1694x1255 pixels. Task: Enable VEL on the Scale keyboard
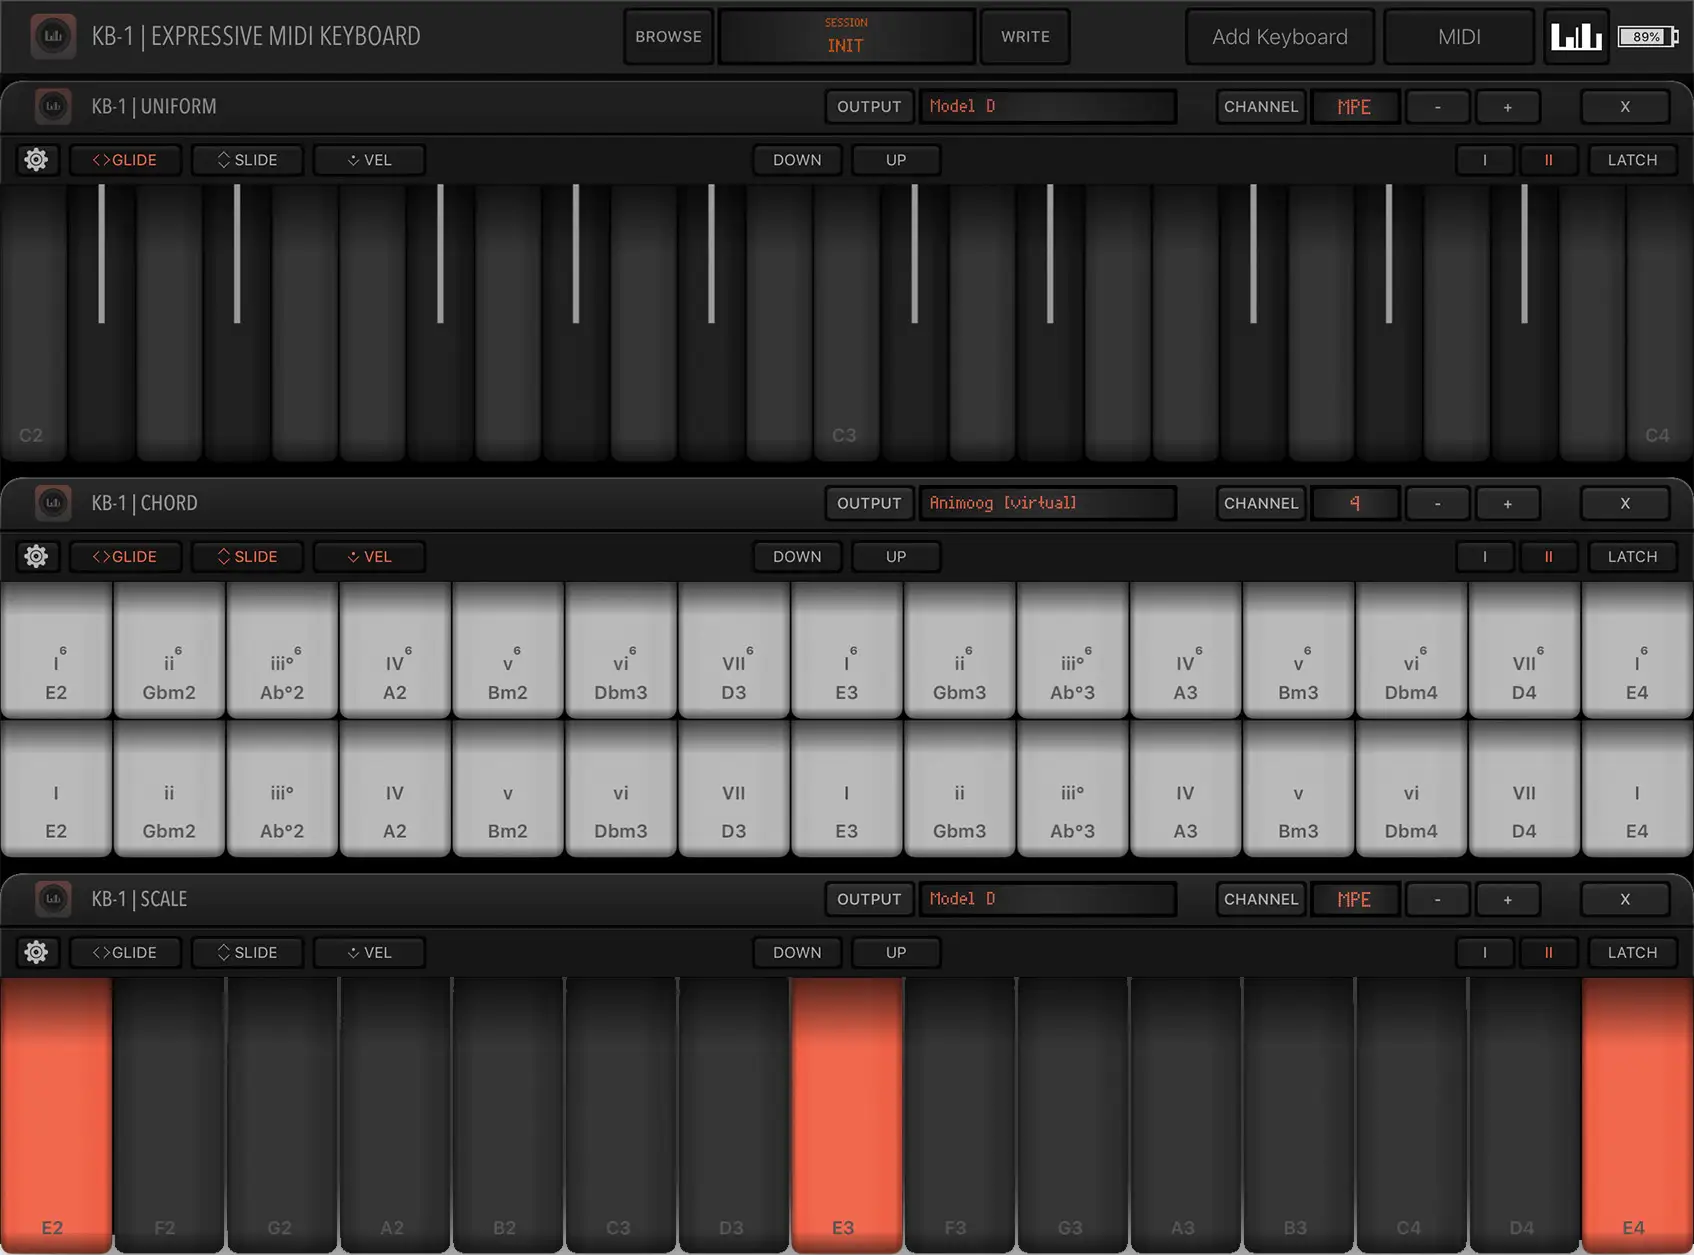tap(369, 953)
